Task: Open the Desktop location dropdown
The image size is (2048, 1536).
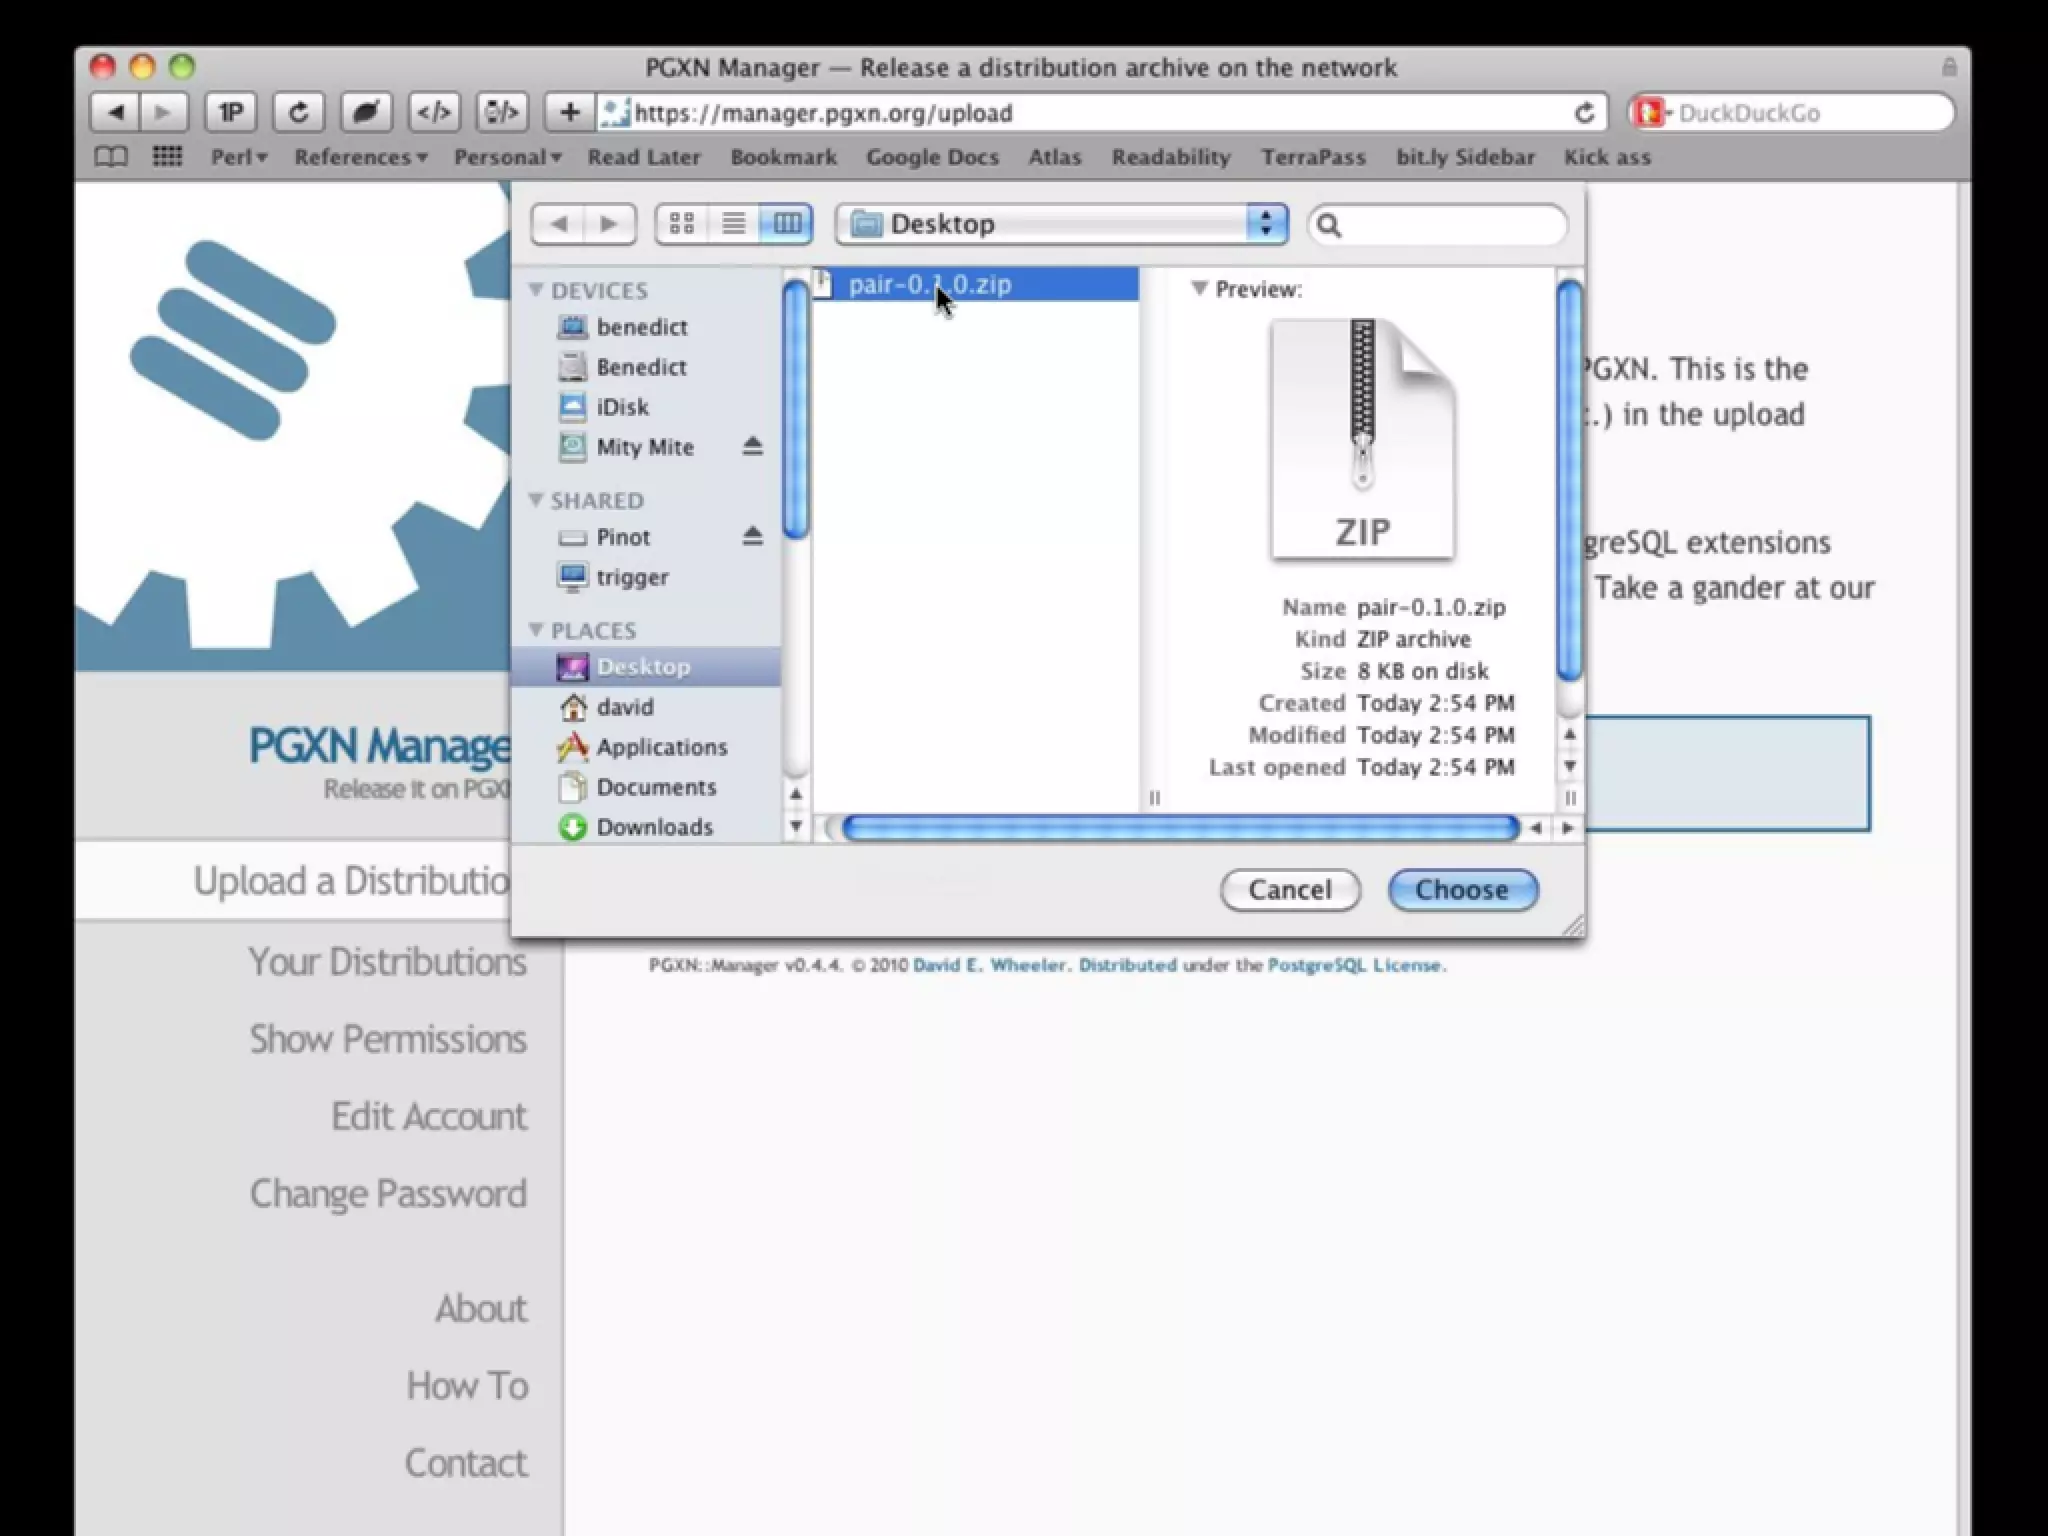Action: click(x=1062, y=224)
